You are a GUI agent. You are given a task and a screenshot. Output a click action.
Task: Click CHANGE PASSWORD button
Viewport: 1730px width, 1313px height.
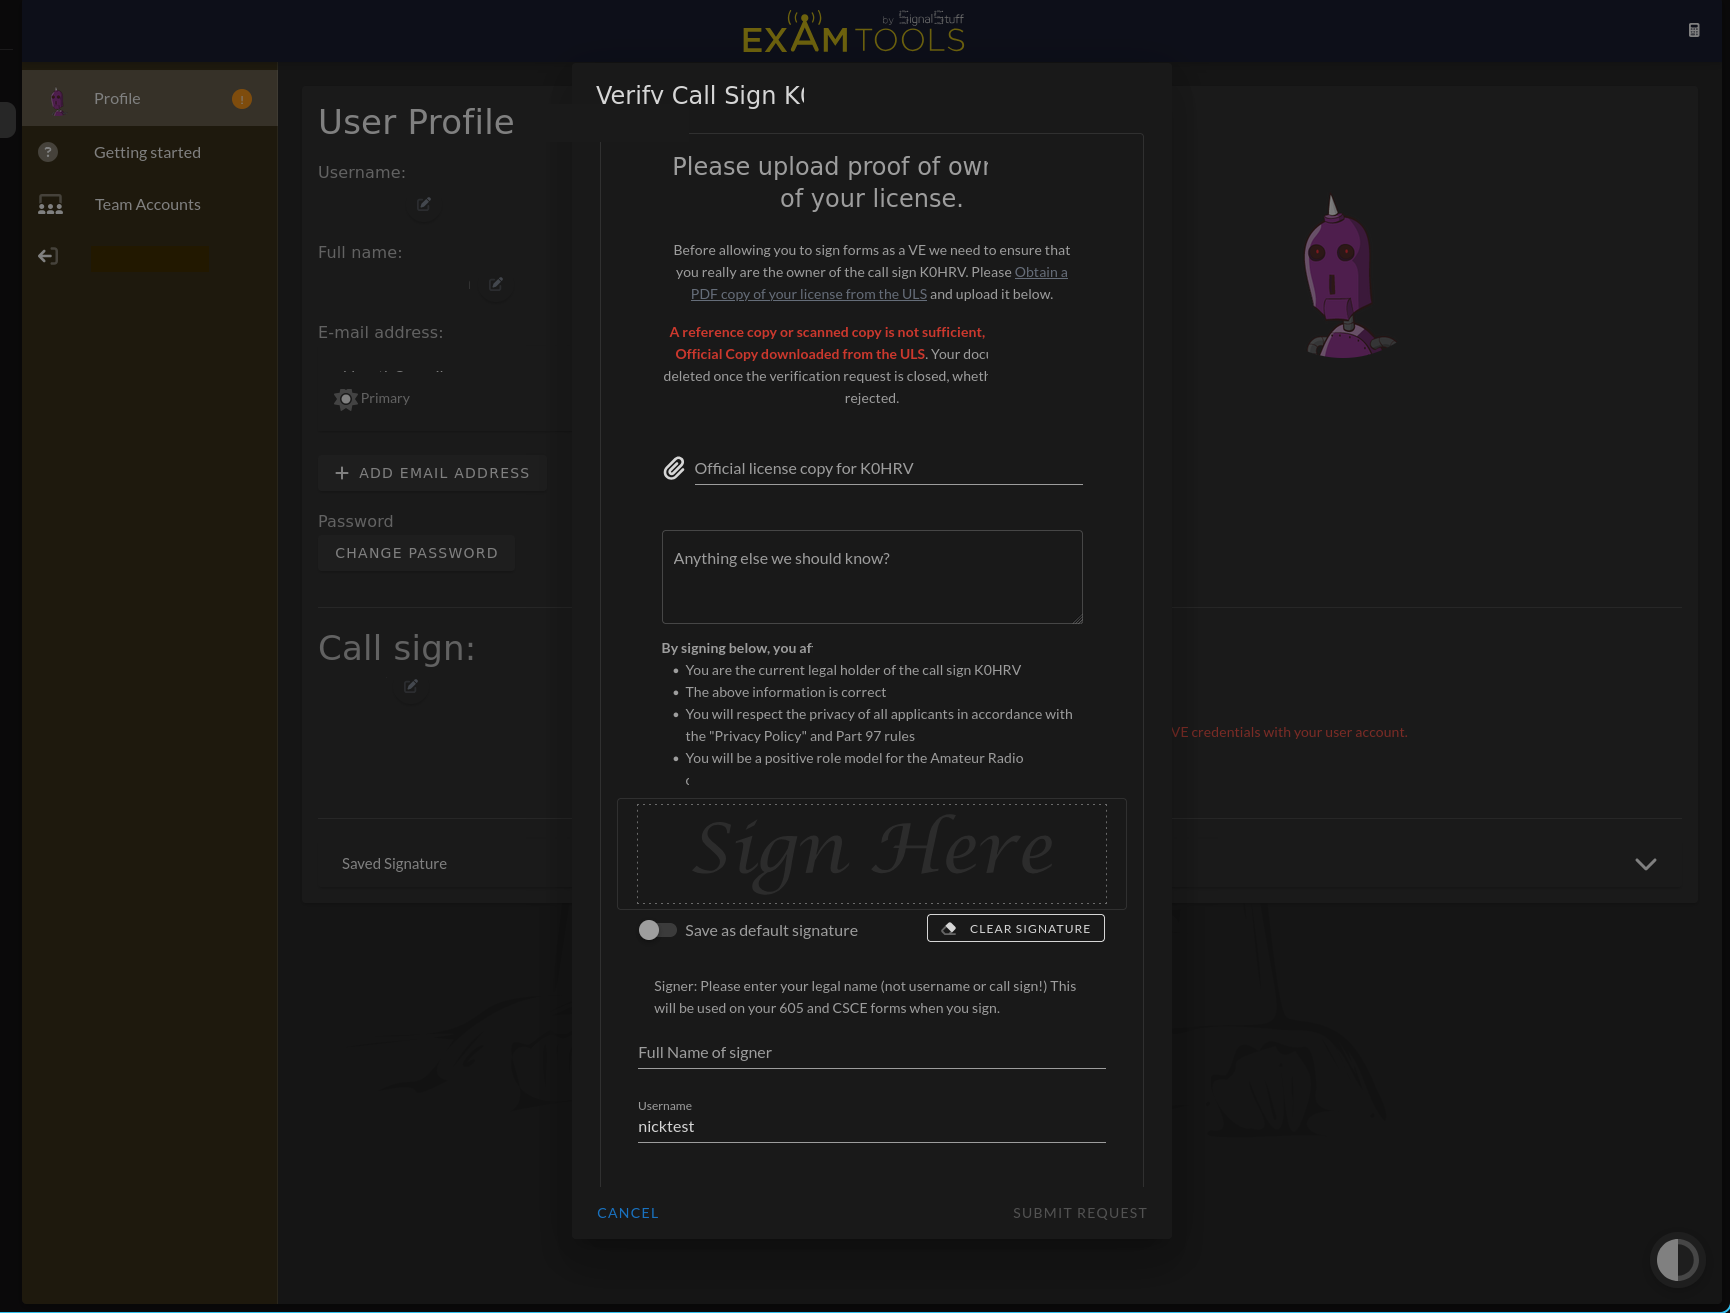click(x=416, y=553)
